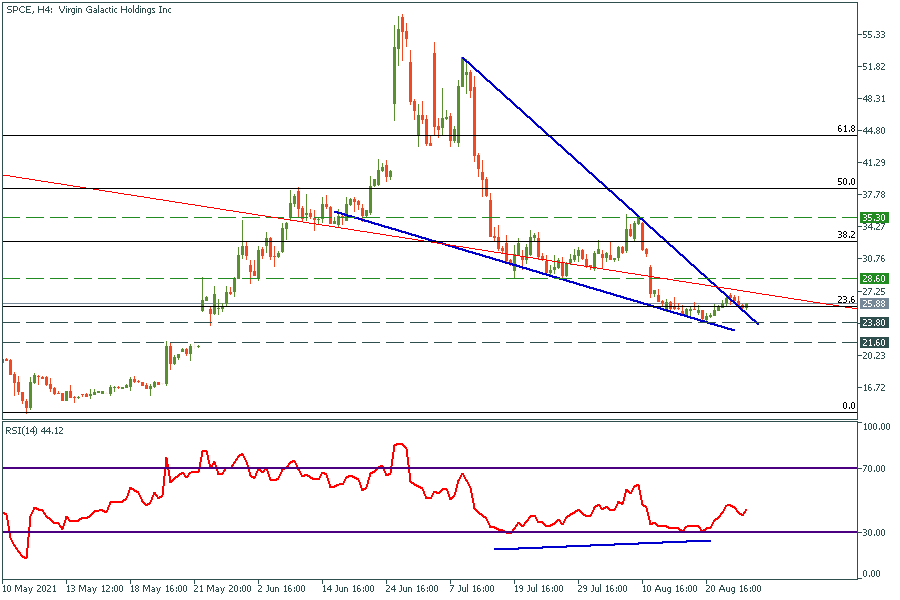Select the blue RSI divergence trend line
The image size is (900, 600).
coord(602,544)
